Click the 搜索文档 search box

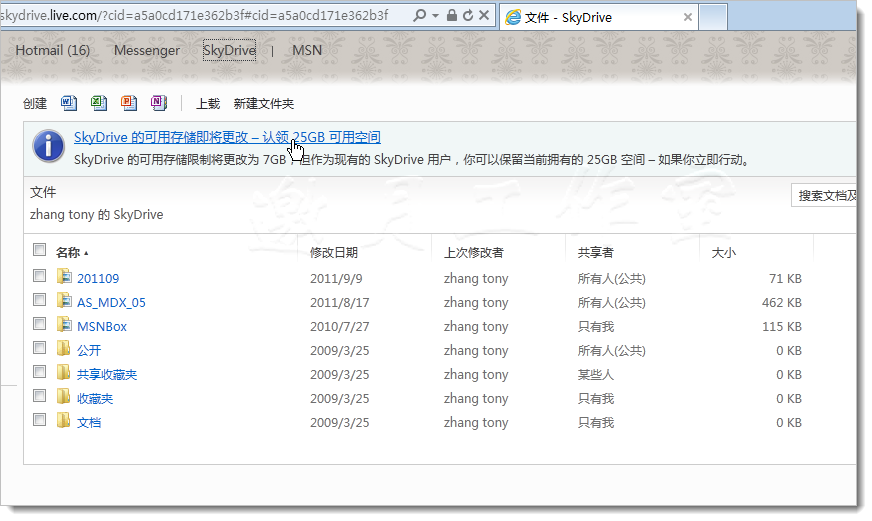click(824, 196)
